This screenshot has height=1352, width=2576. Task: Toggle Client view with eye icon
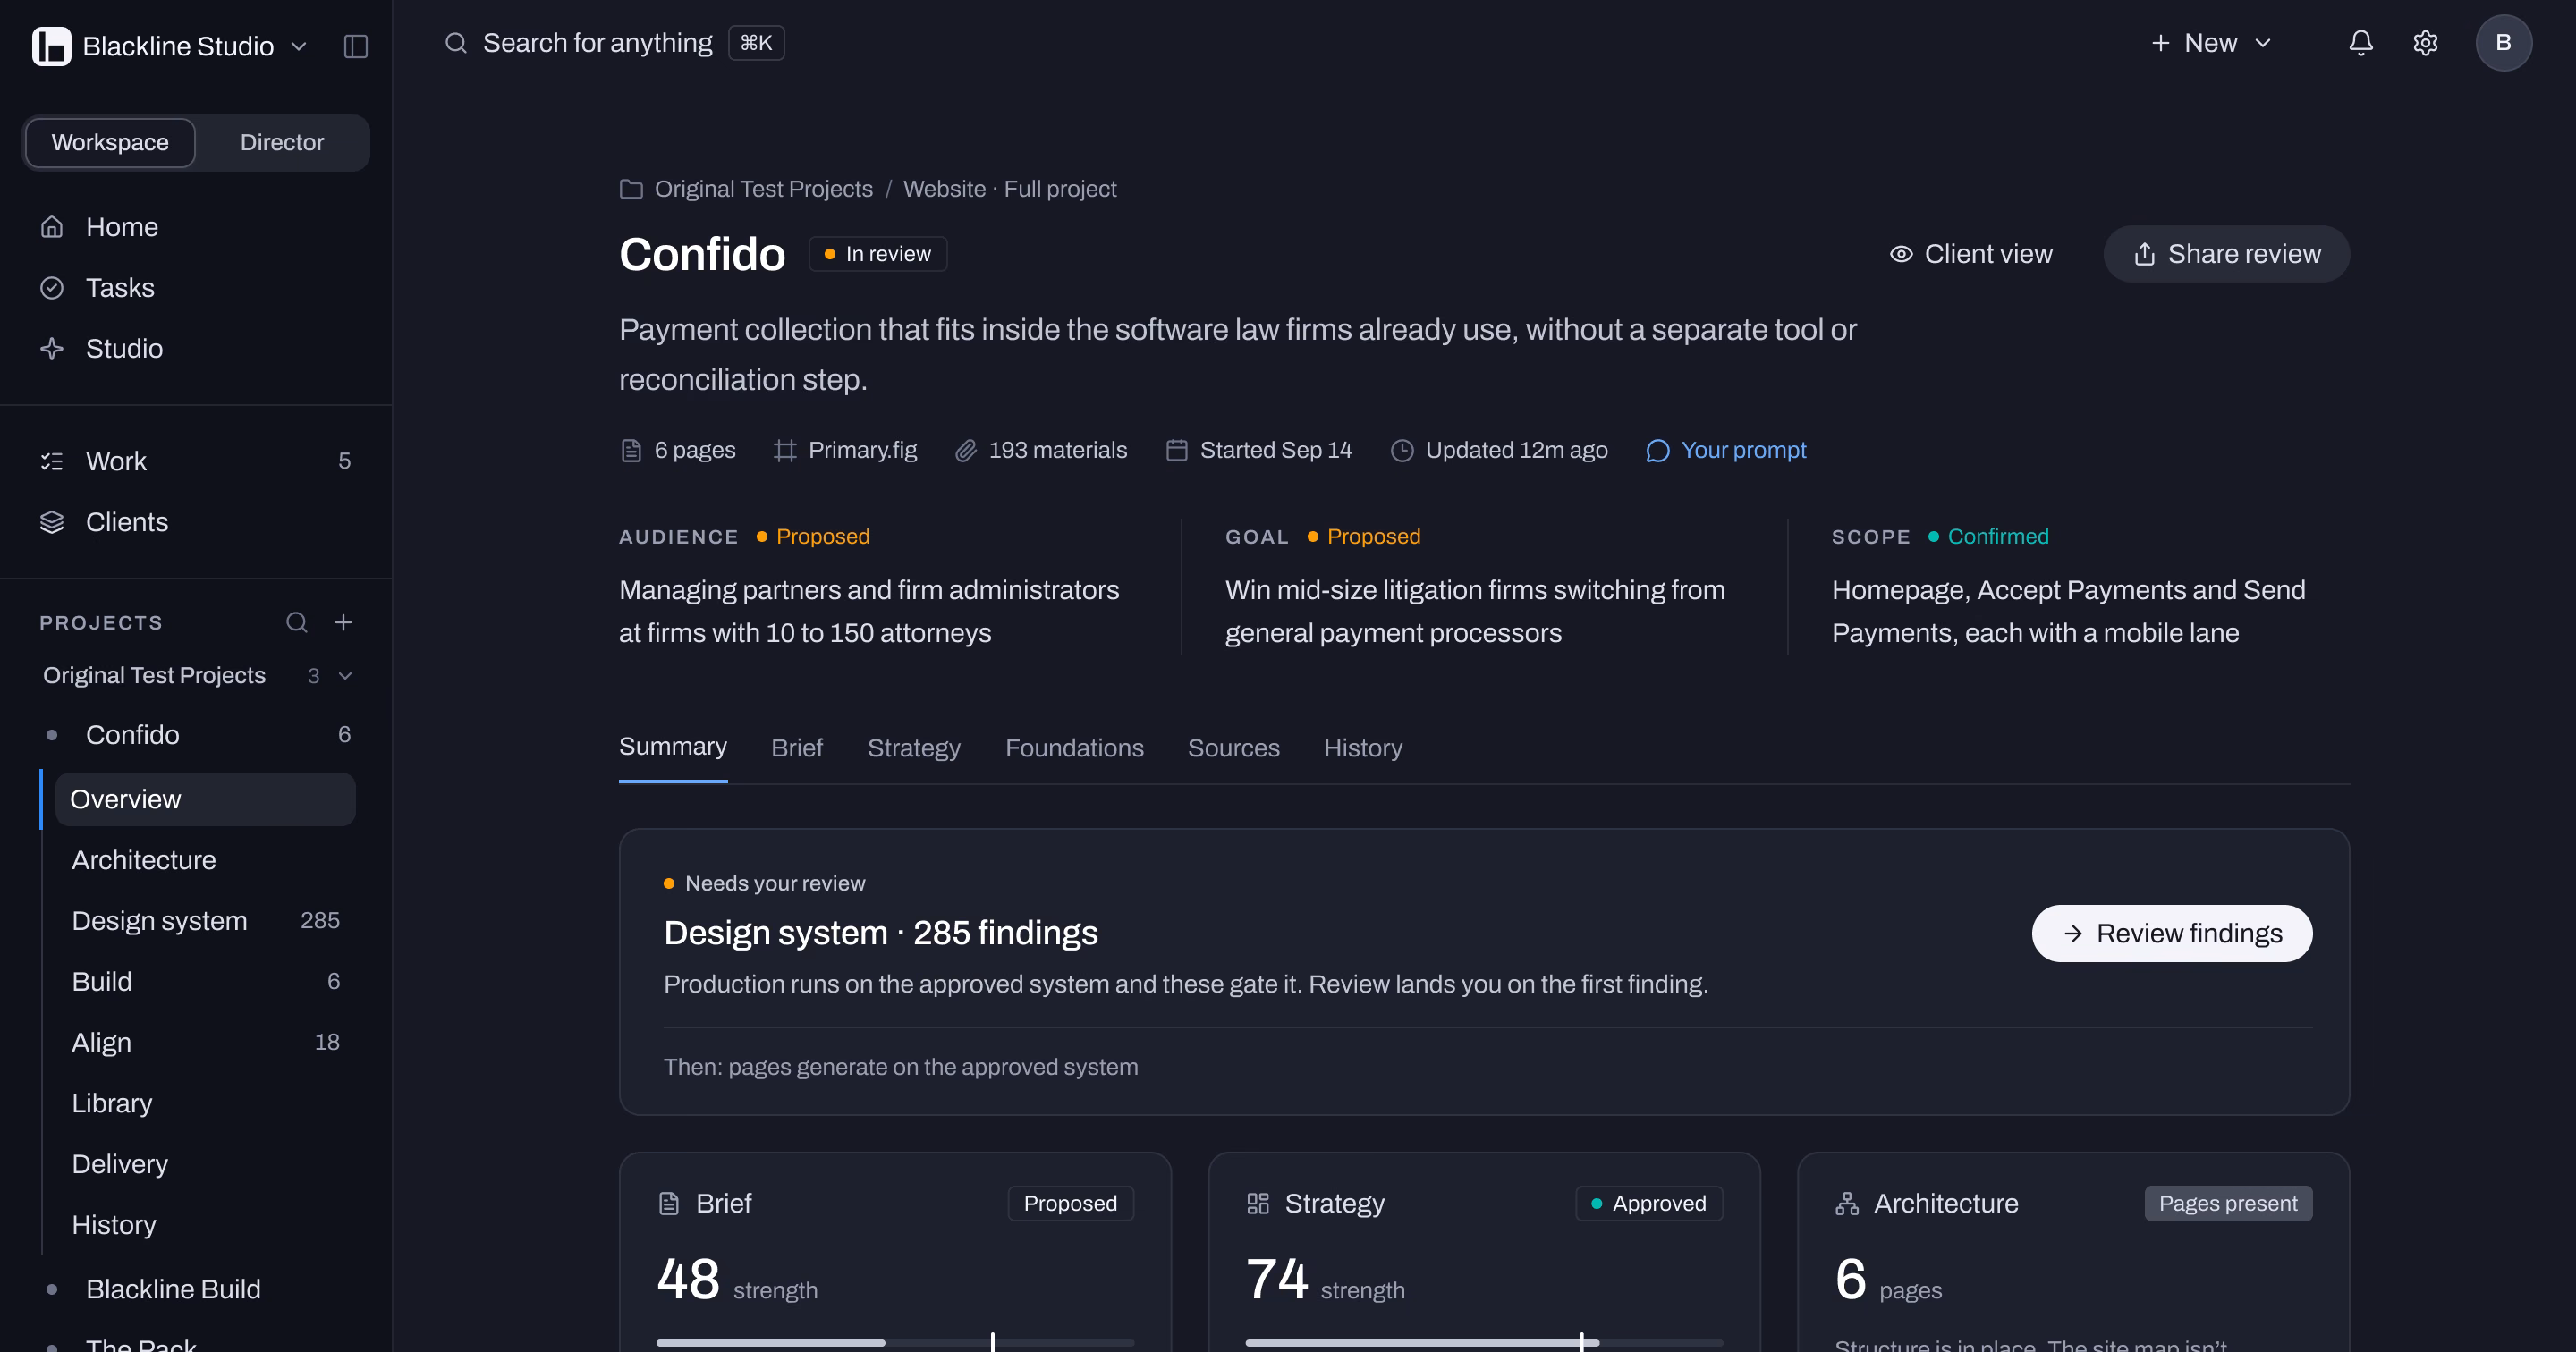(1971, 254)
